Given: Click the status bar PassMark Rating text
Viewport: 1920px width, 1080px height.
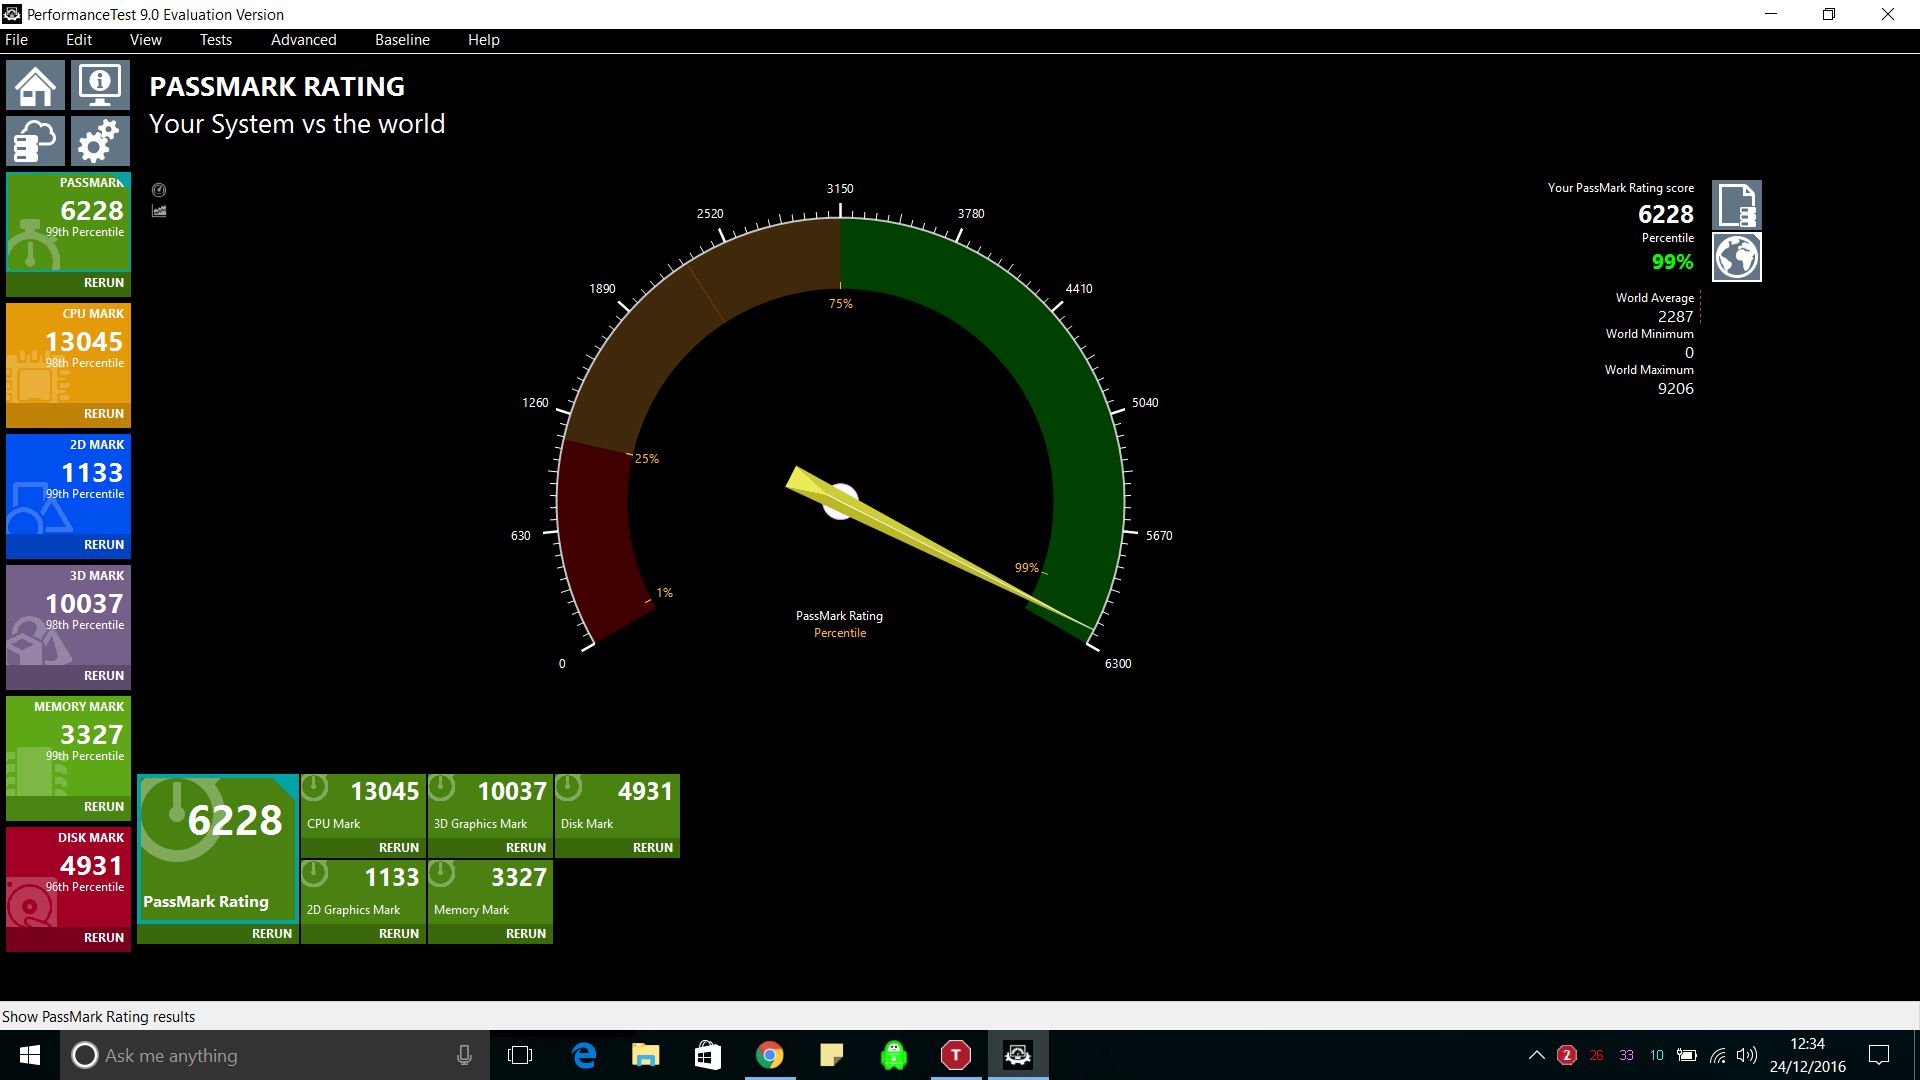Looking at the screenshot, I should click(99, 1017).
